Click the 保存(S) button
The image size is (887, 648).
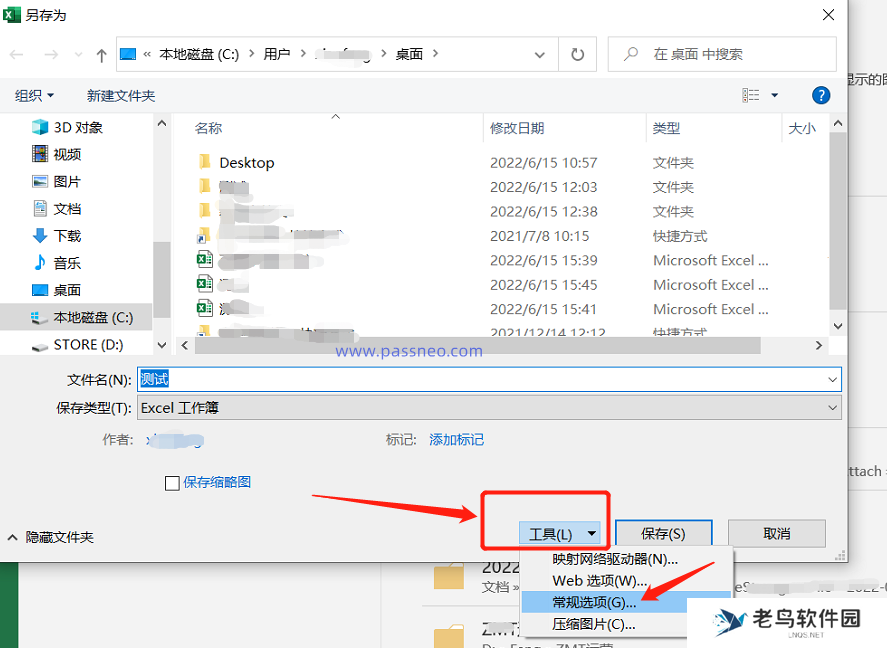663,534
